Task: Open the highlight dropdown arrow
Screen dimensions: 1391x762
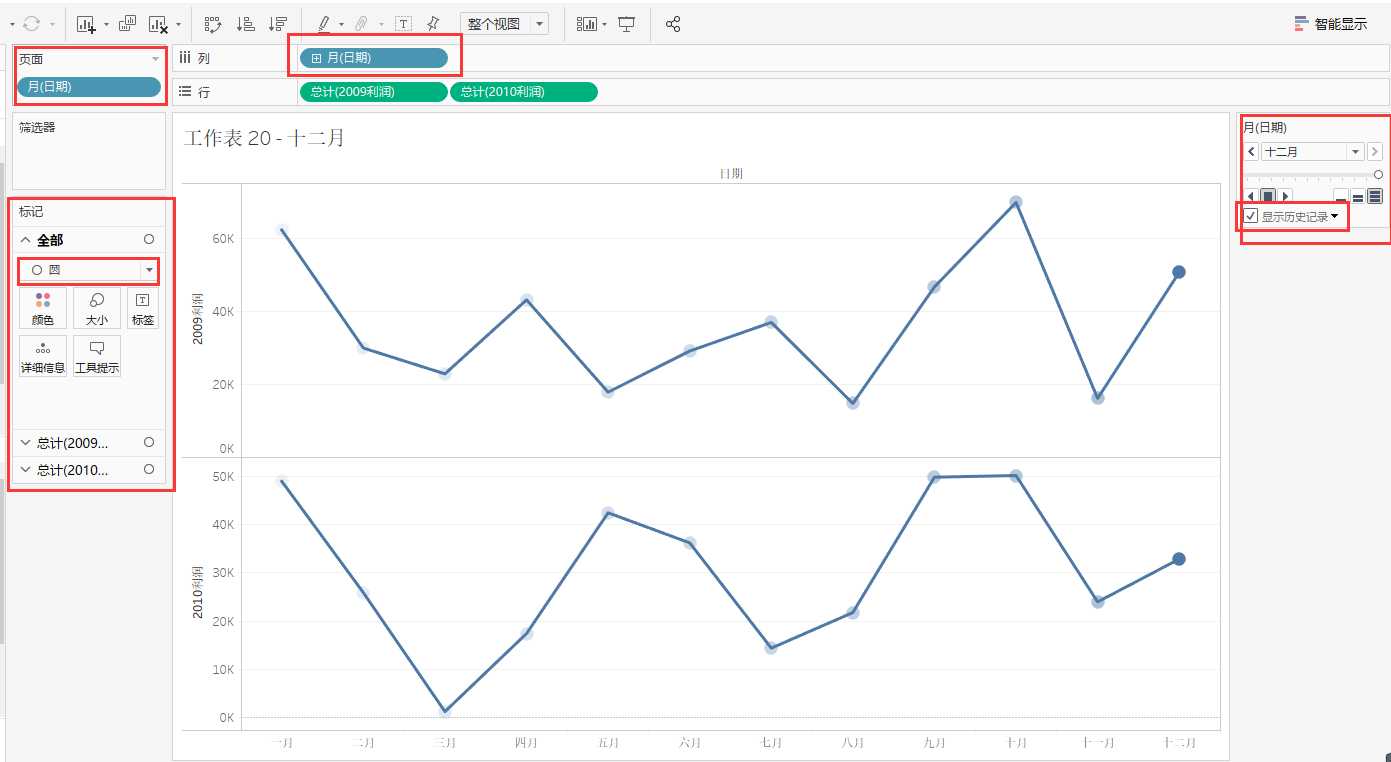Action: tap(341, 24)
